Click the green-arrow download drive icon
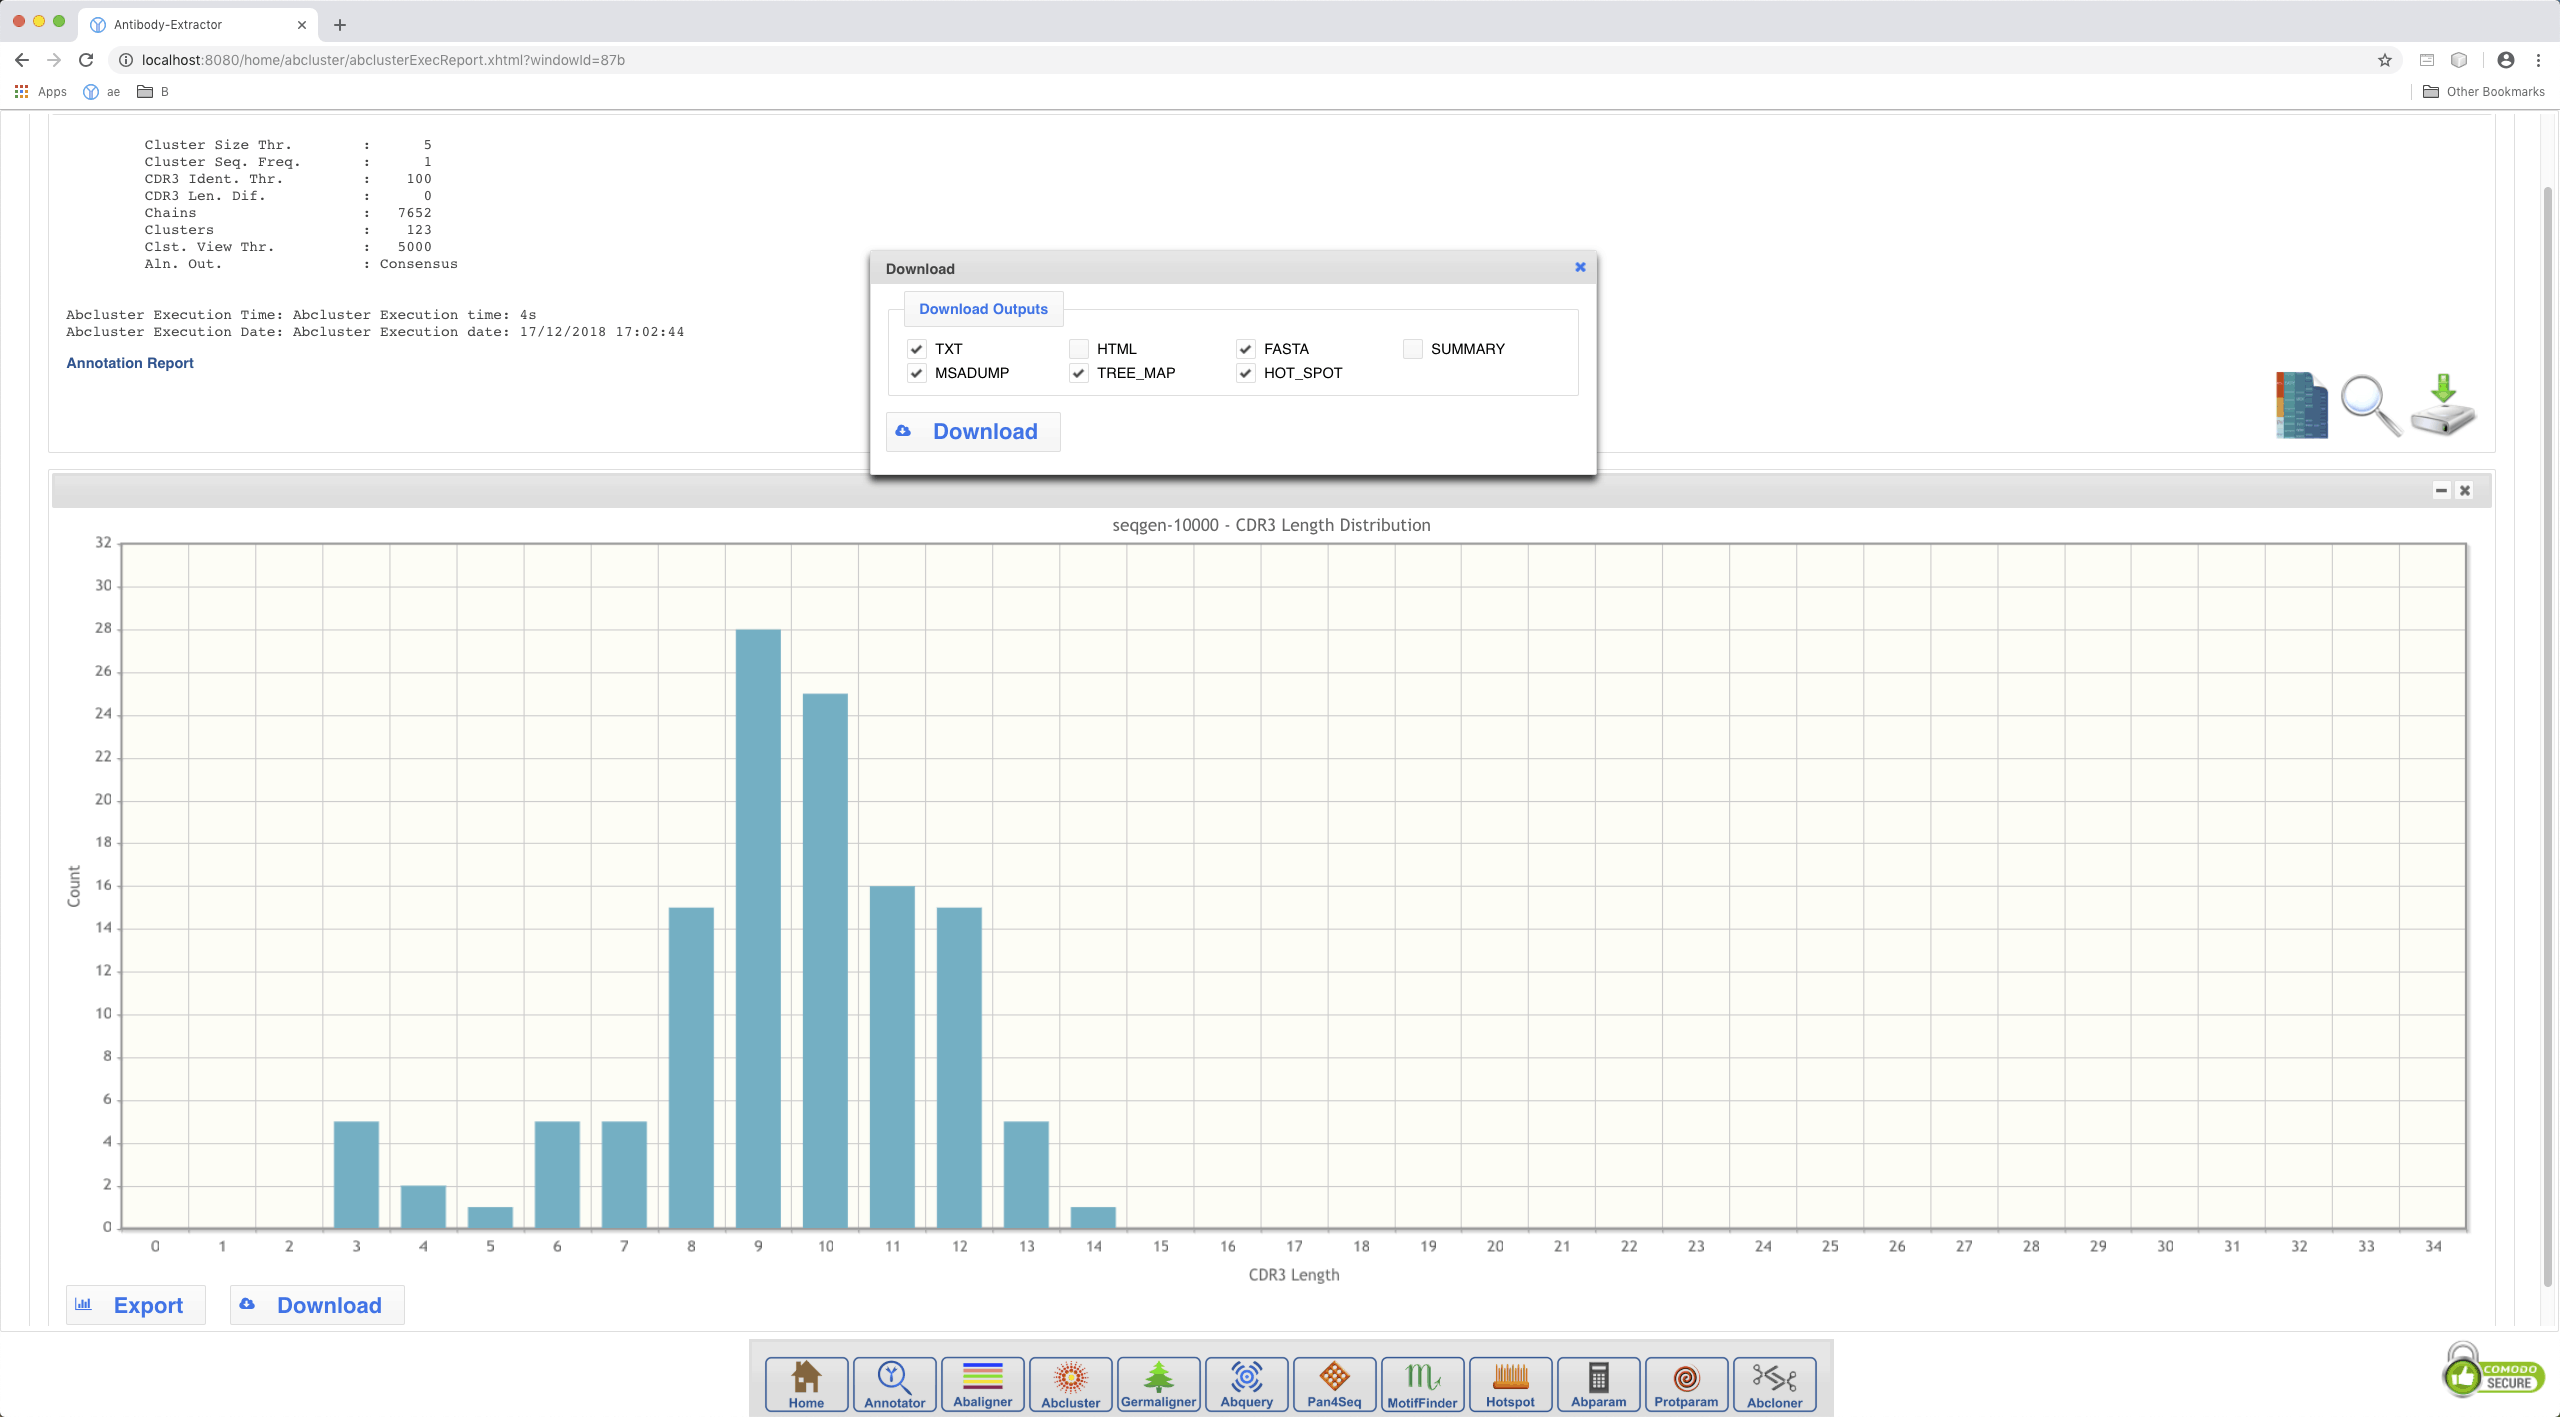 click(x=2442, y=405)
